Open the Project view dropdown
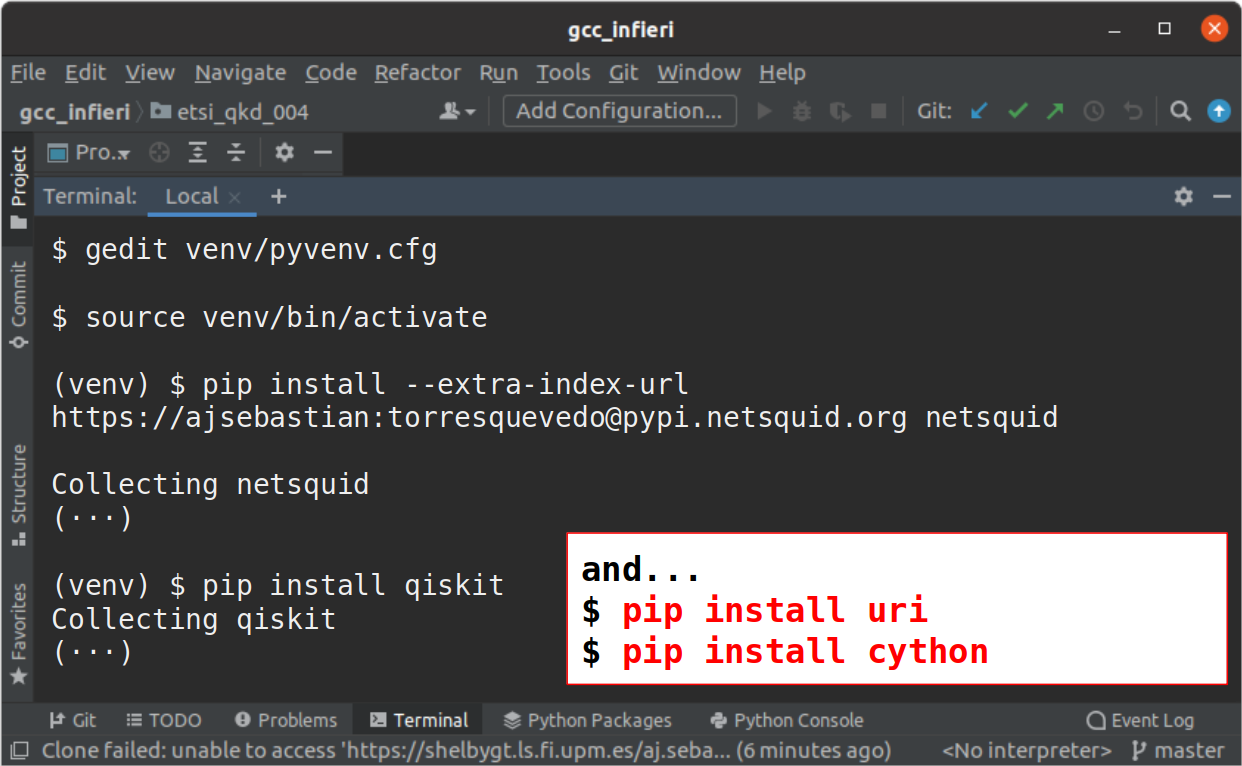 pyautogui.click(x=90, y=153)
